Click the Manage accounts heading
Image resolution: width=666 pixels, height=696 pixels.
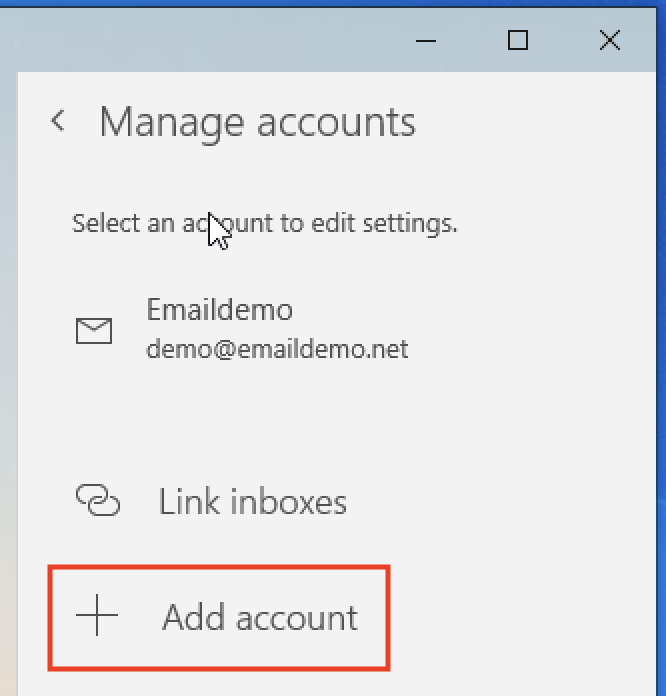point(257,122)
